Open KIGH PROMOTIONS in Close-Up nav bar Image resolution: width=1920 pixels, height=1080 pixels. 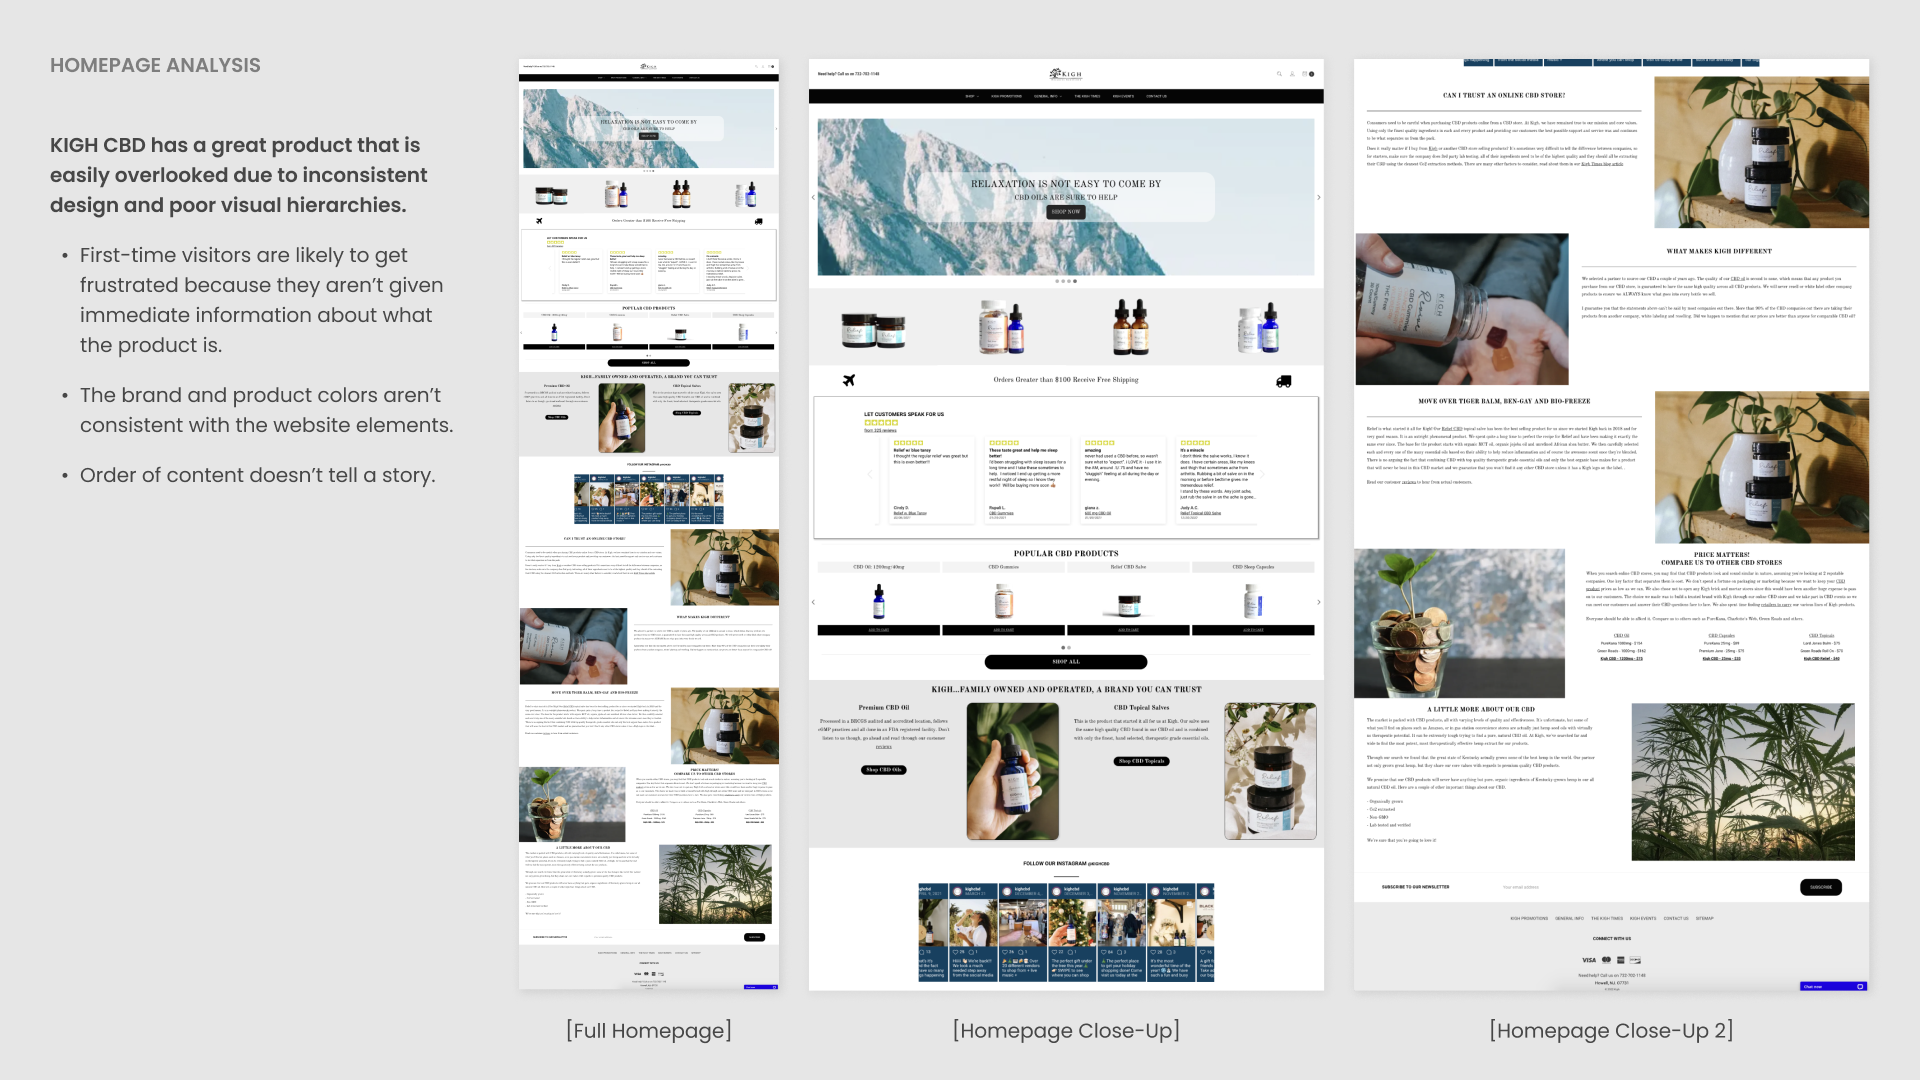1006,97
